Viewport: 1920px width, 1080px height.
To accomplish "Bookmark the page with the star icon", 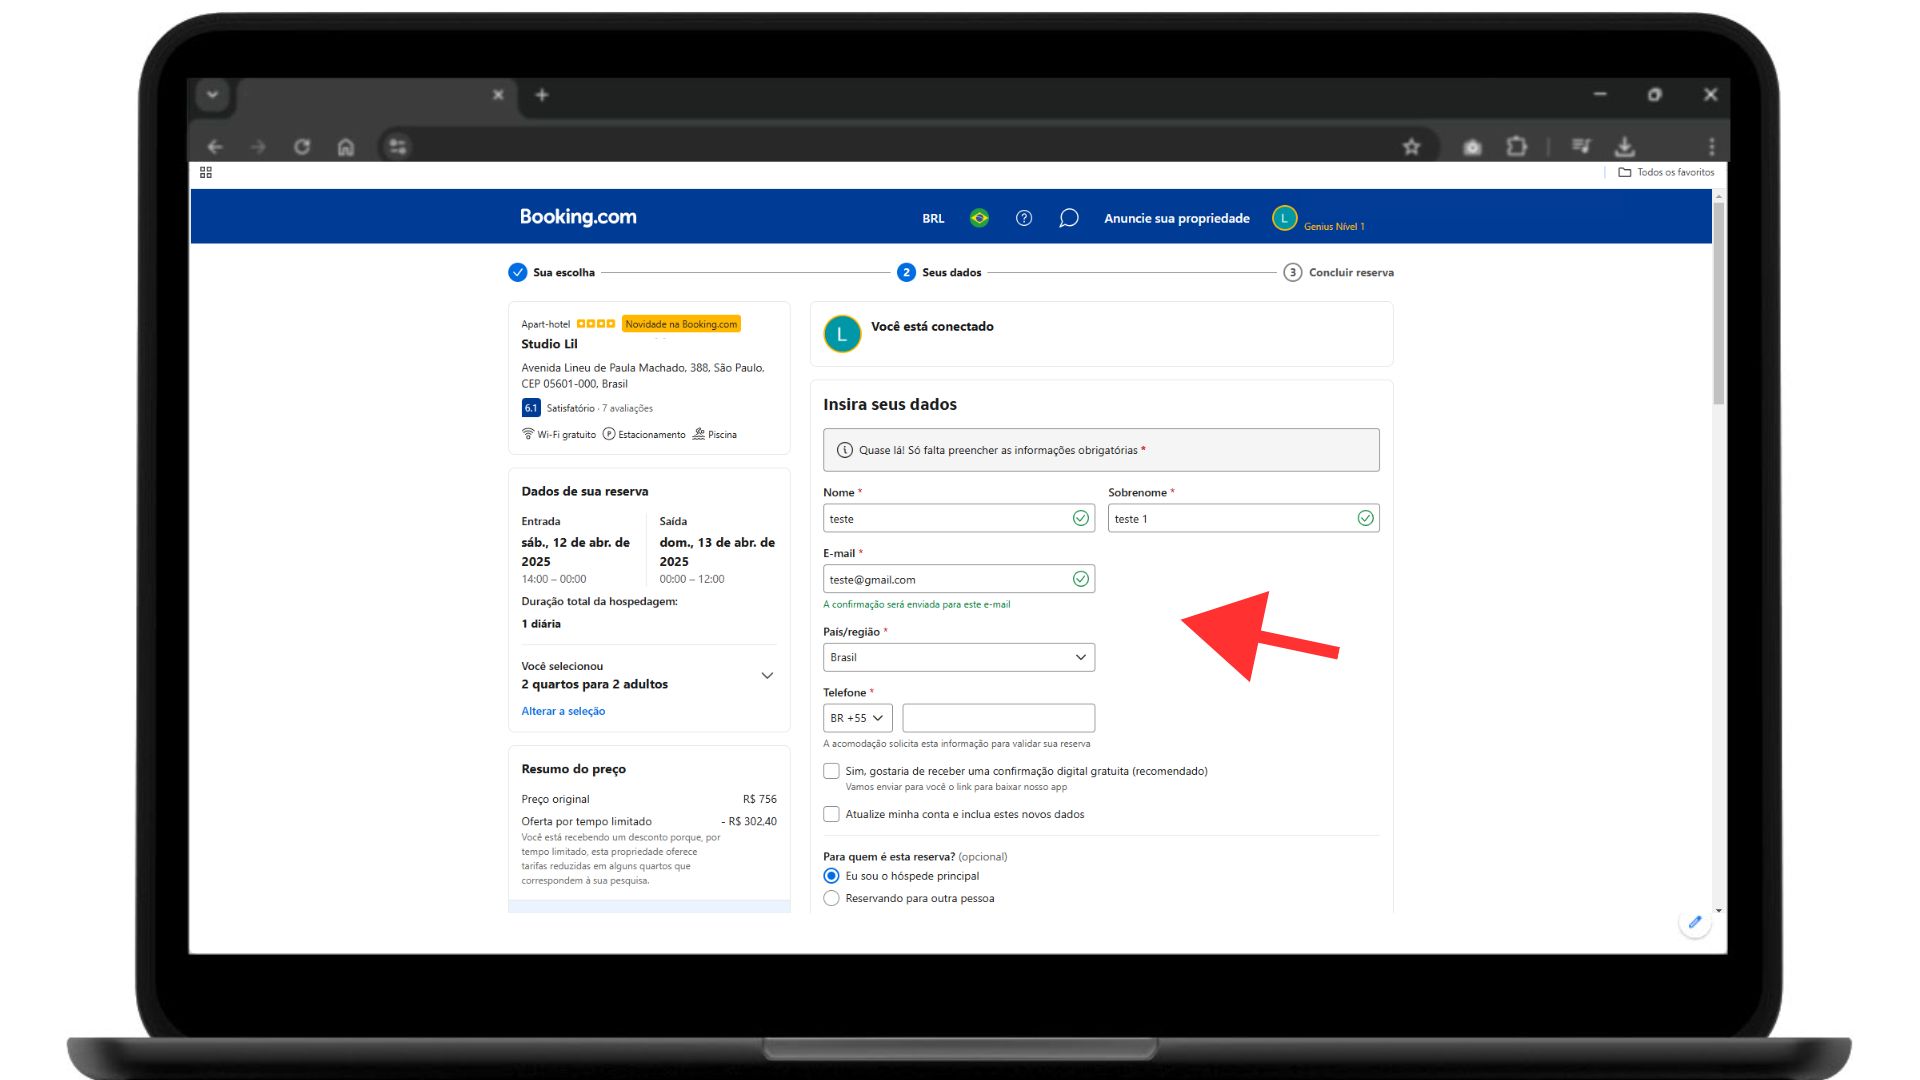I will [x=1411, y=147].
